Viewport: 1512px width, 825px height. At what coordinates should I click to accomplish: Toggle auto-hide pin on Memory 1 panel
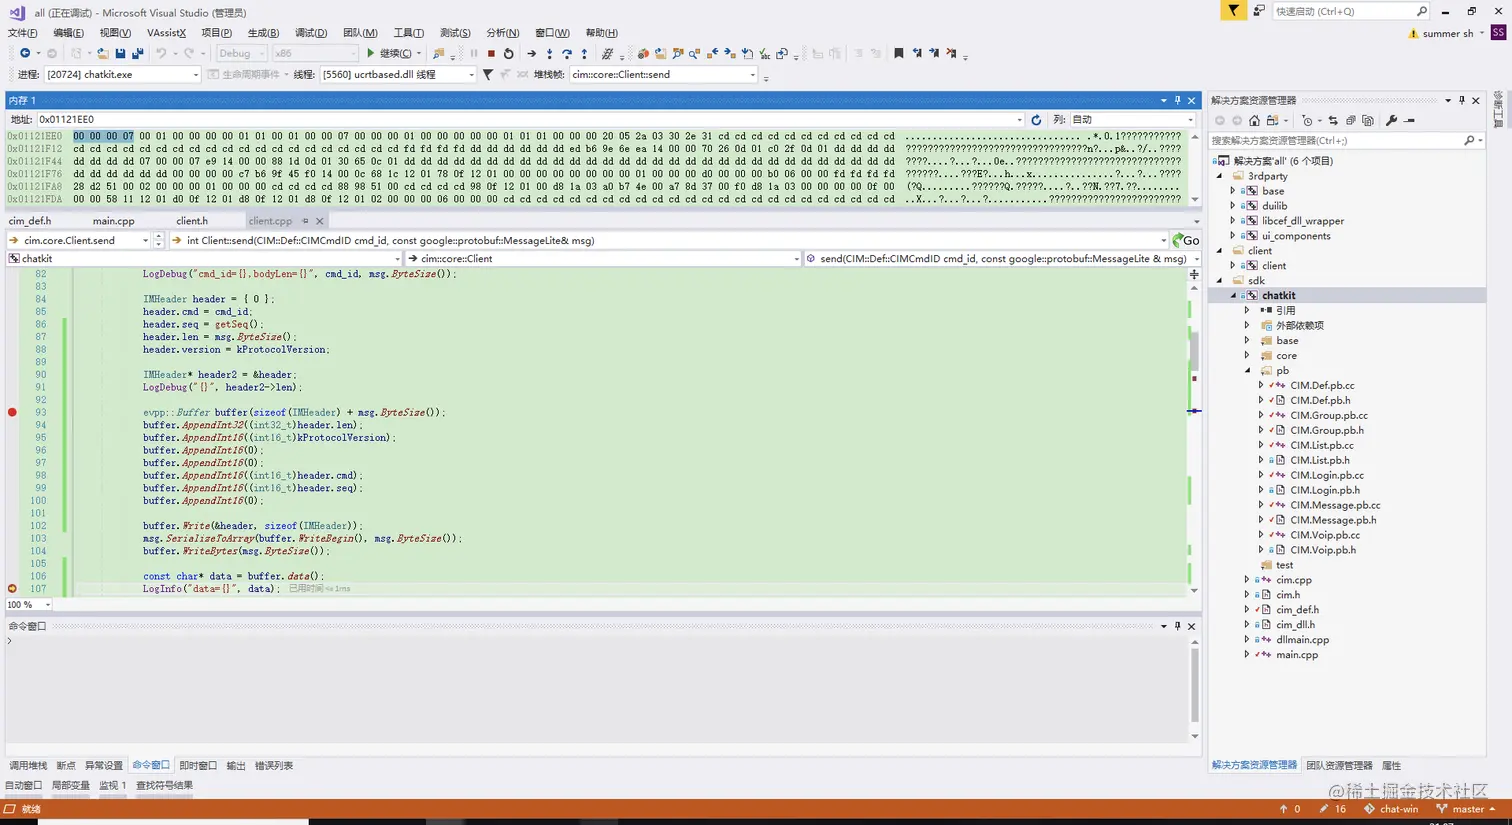(1177, 100)
